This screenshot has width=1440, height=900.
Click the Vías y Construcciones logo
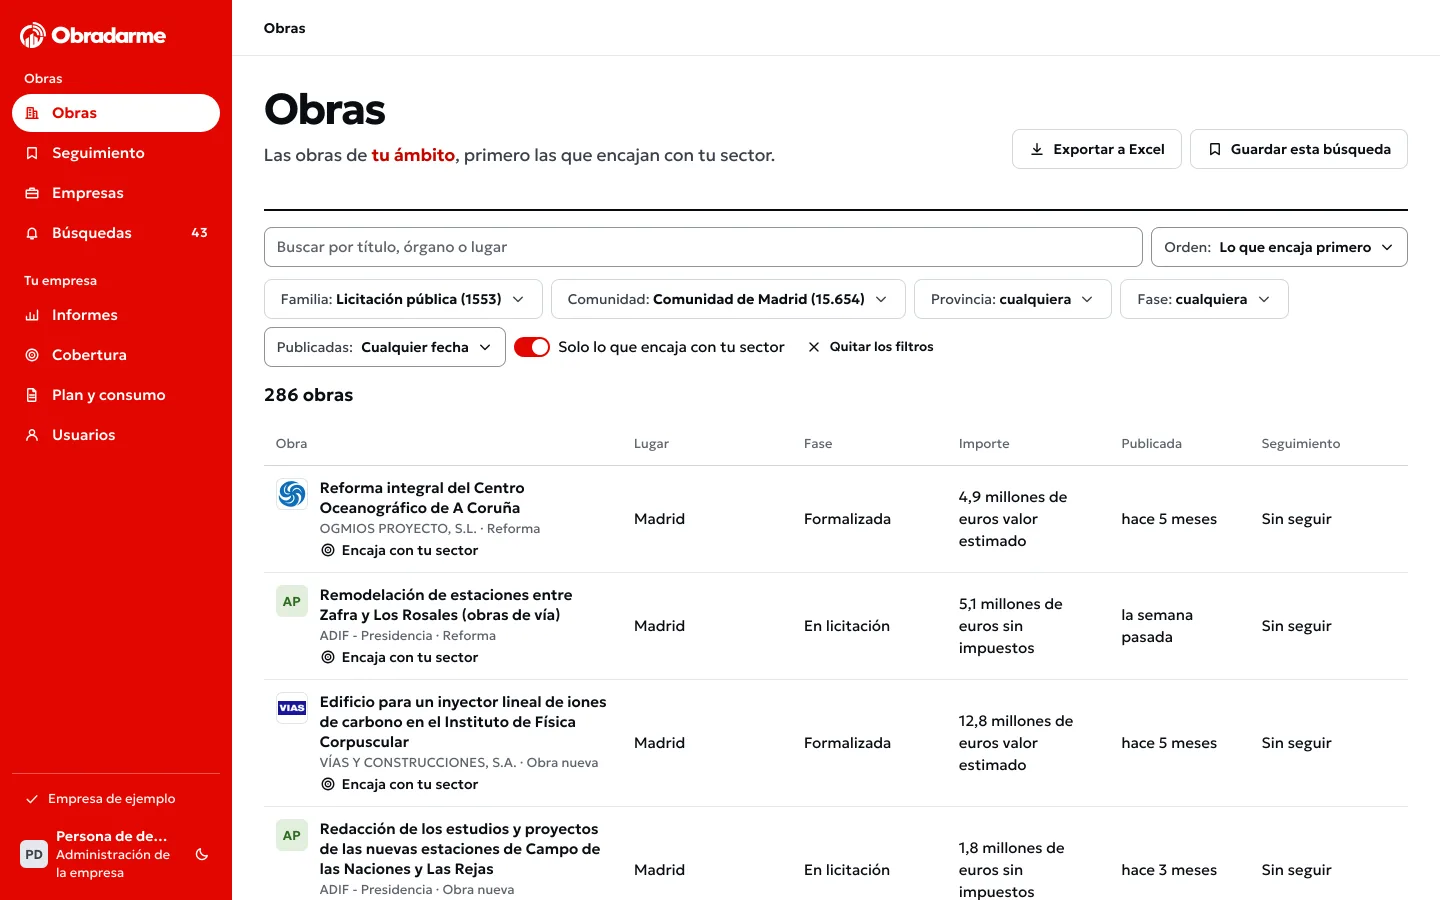292,708
